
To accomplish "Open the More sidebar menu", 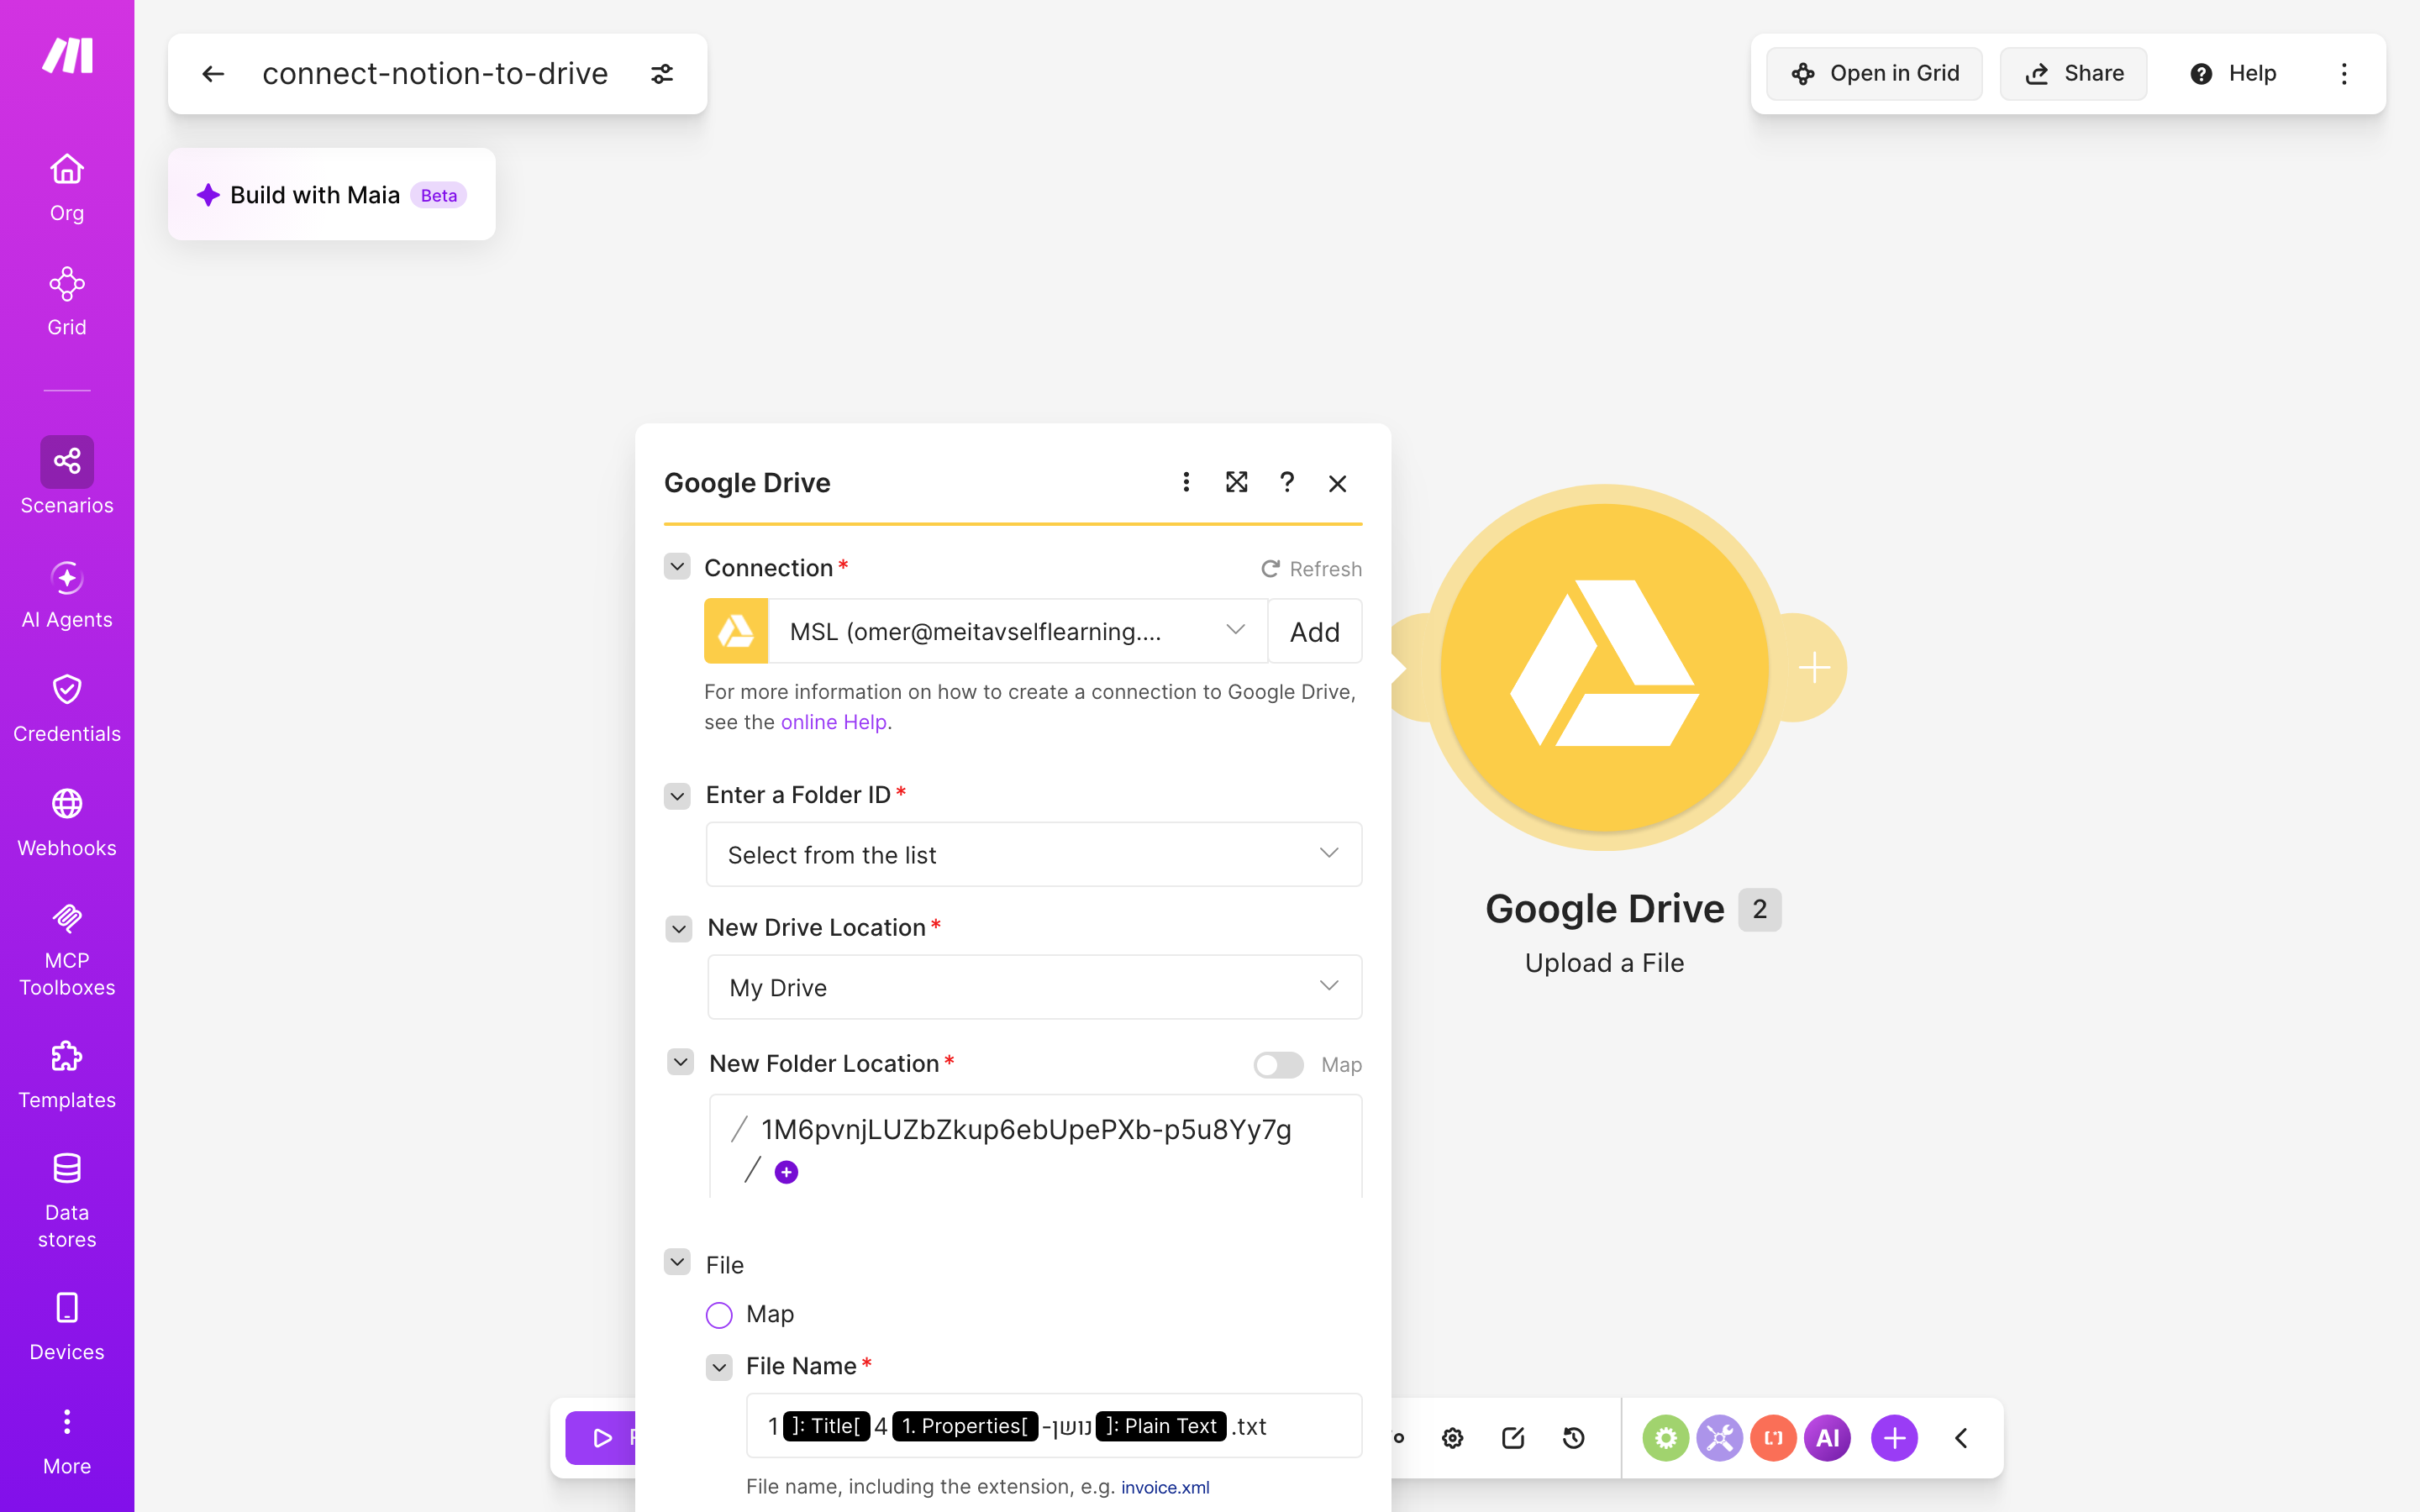I will (67, 1442).
